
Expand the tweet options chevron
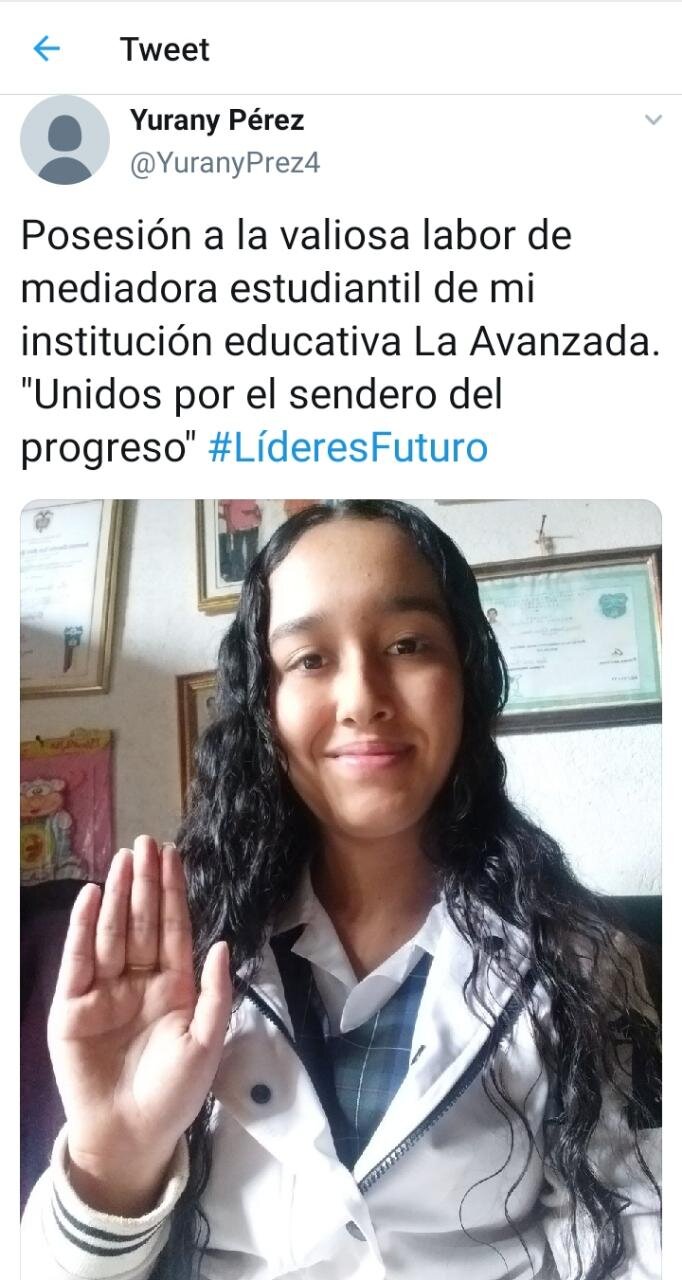[653, 120]
